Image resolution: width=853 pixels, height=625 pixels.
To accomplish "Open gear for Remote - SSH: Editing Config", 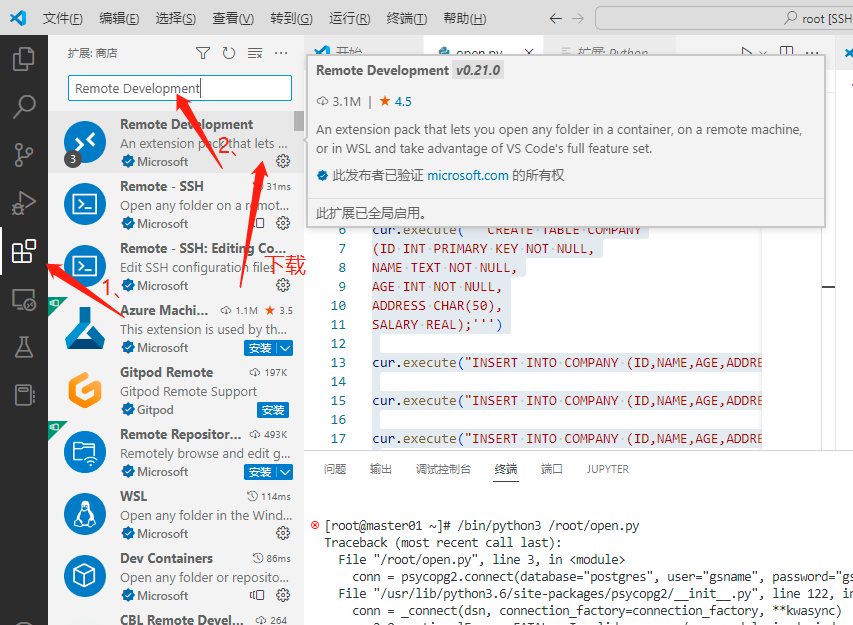I will pyautogui.click(x=283, y=285).
